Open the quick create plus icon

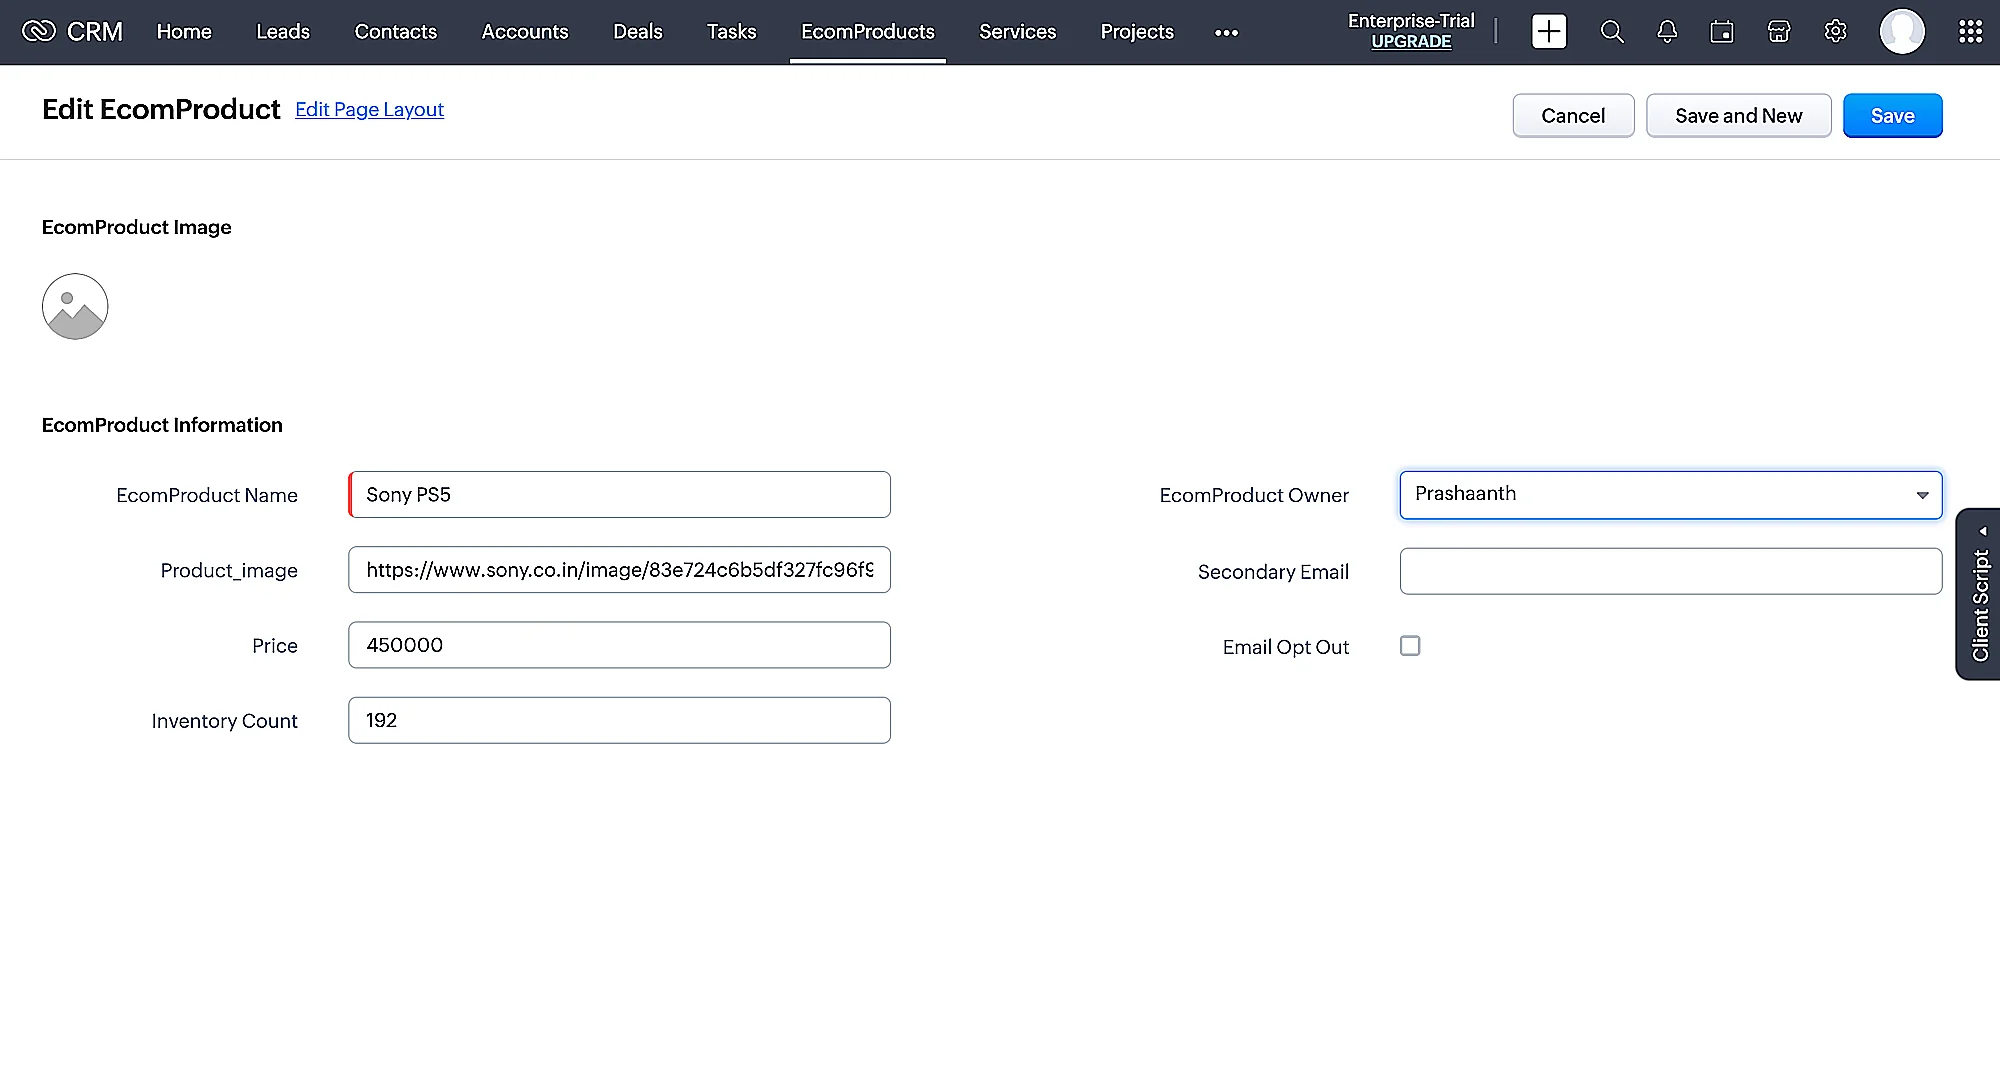point(1548,32)
